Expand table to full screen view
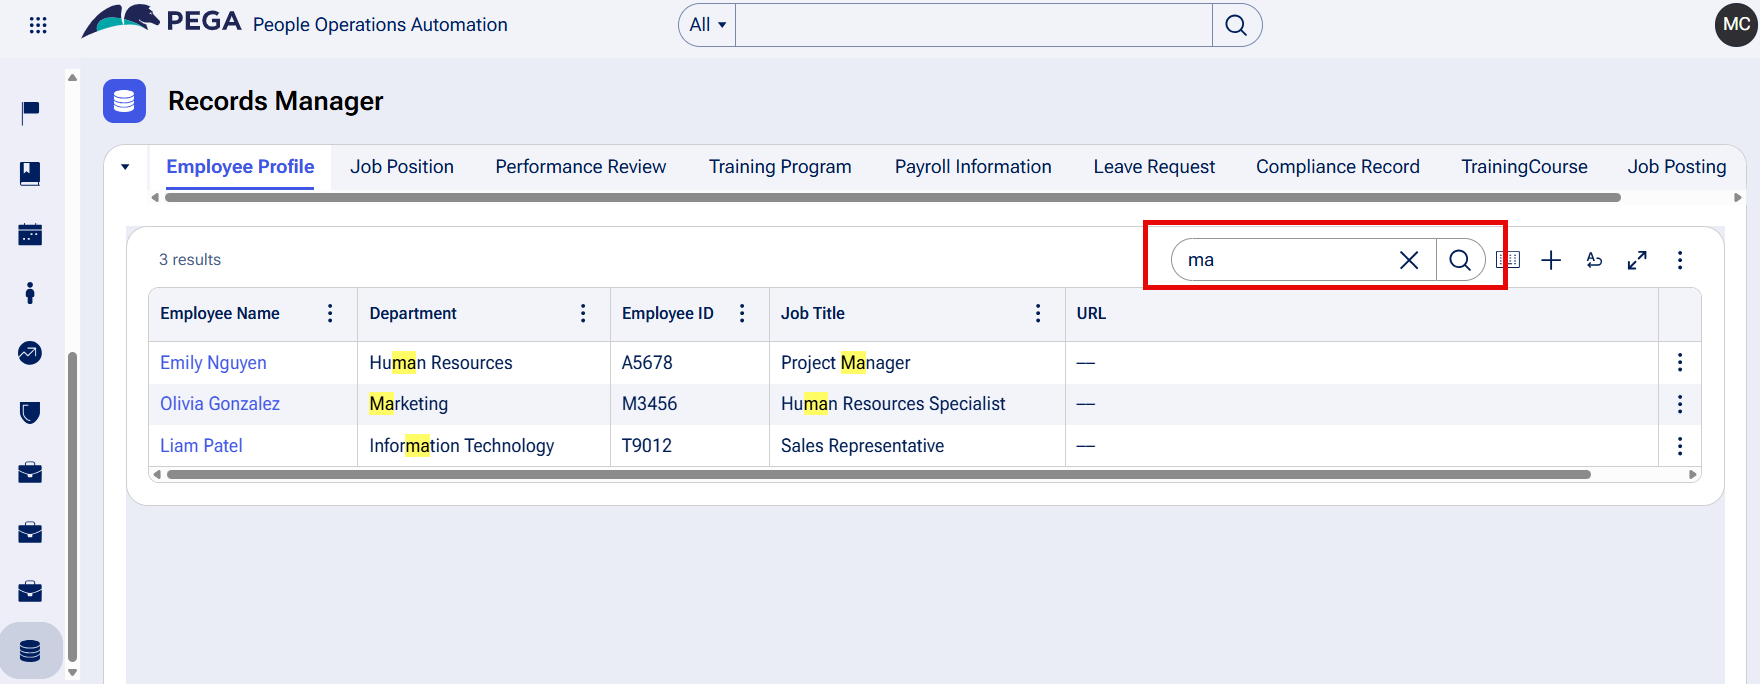Screen dimensions: 1760x684 (1637, 260)
